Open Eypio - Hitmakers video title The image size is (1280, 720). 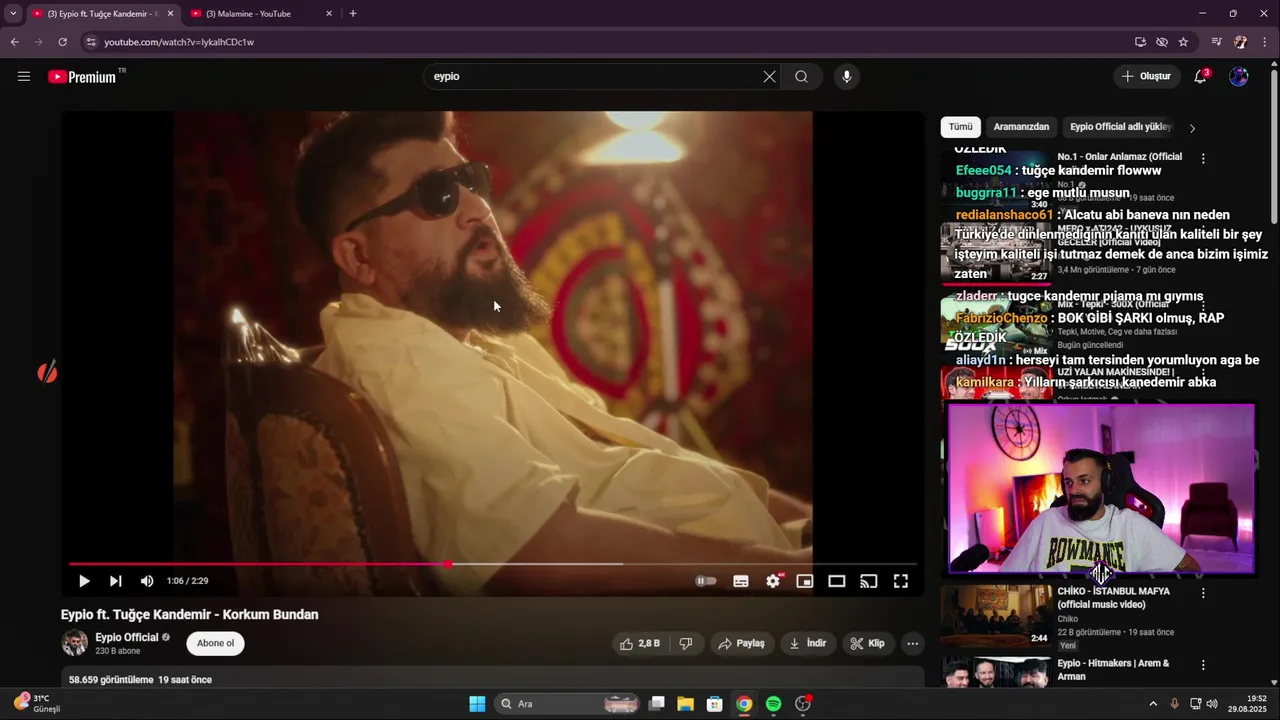click(x=1113, y=670)
